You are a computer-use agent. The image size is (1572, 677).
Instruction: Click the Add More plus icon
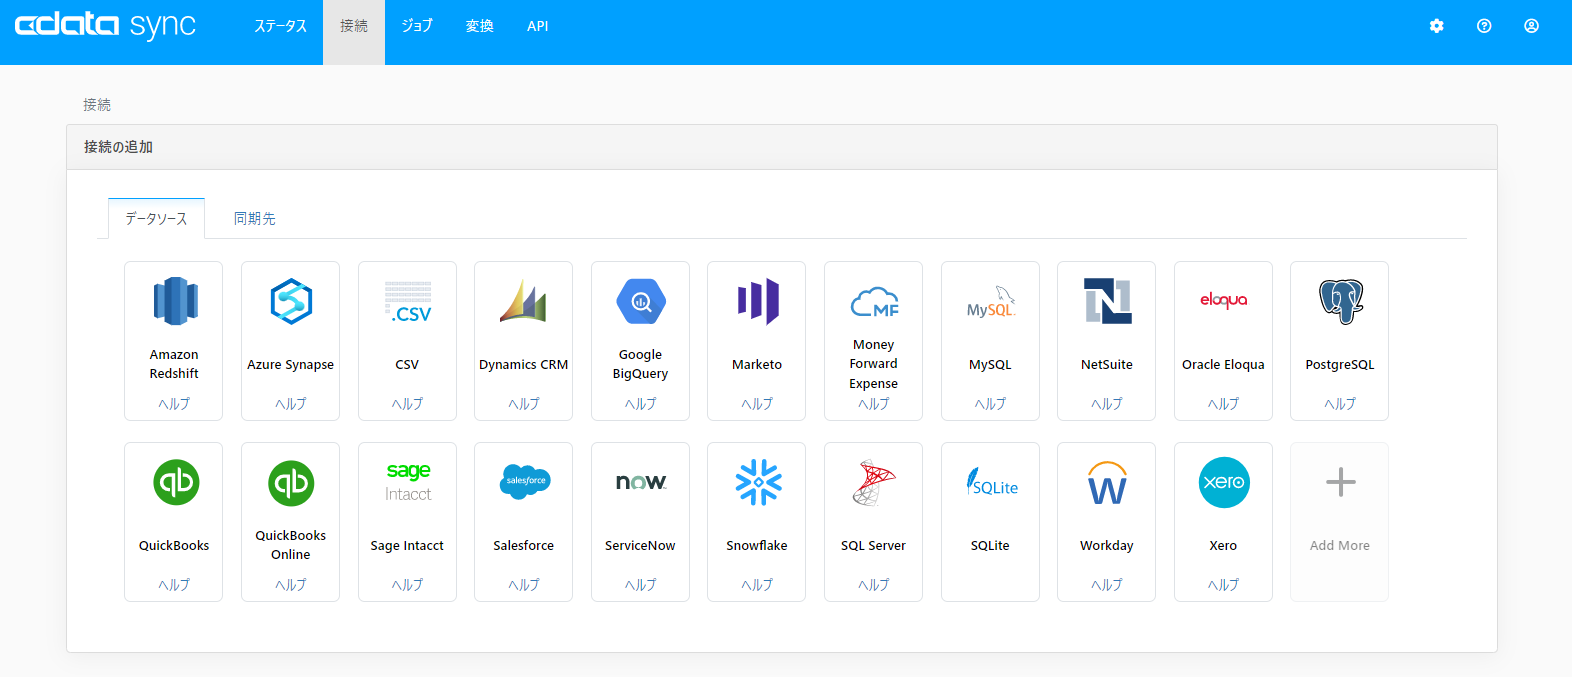(1341, 482)
